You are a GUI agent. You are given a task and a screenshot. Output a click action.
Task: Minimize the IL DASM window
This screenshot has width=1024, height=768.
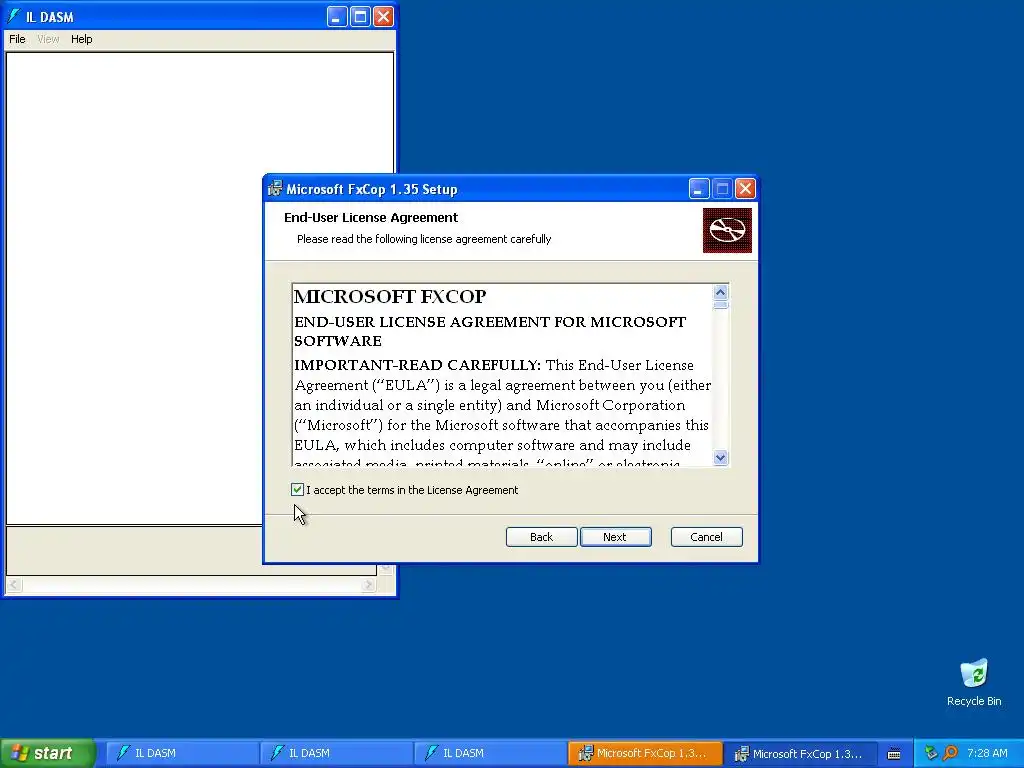point(337,16)
